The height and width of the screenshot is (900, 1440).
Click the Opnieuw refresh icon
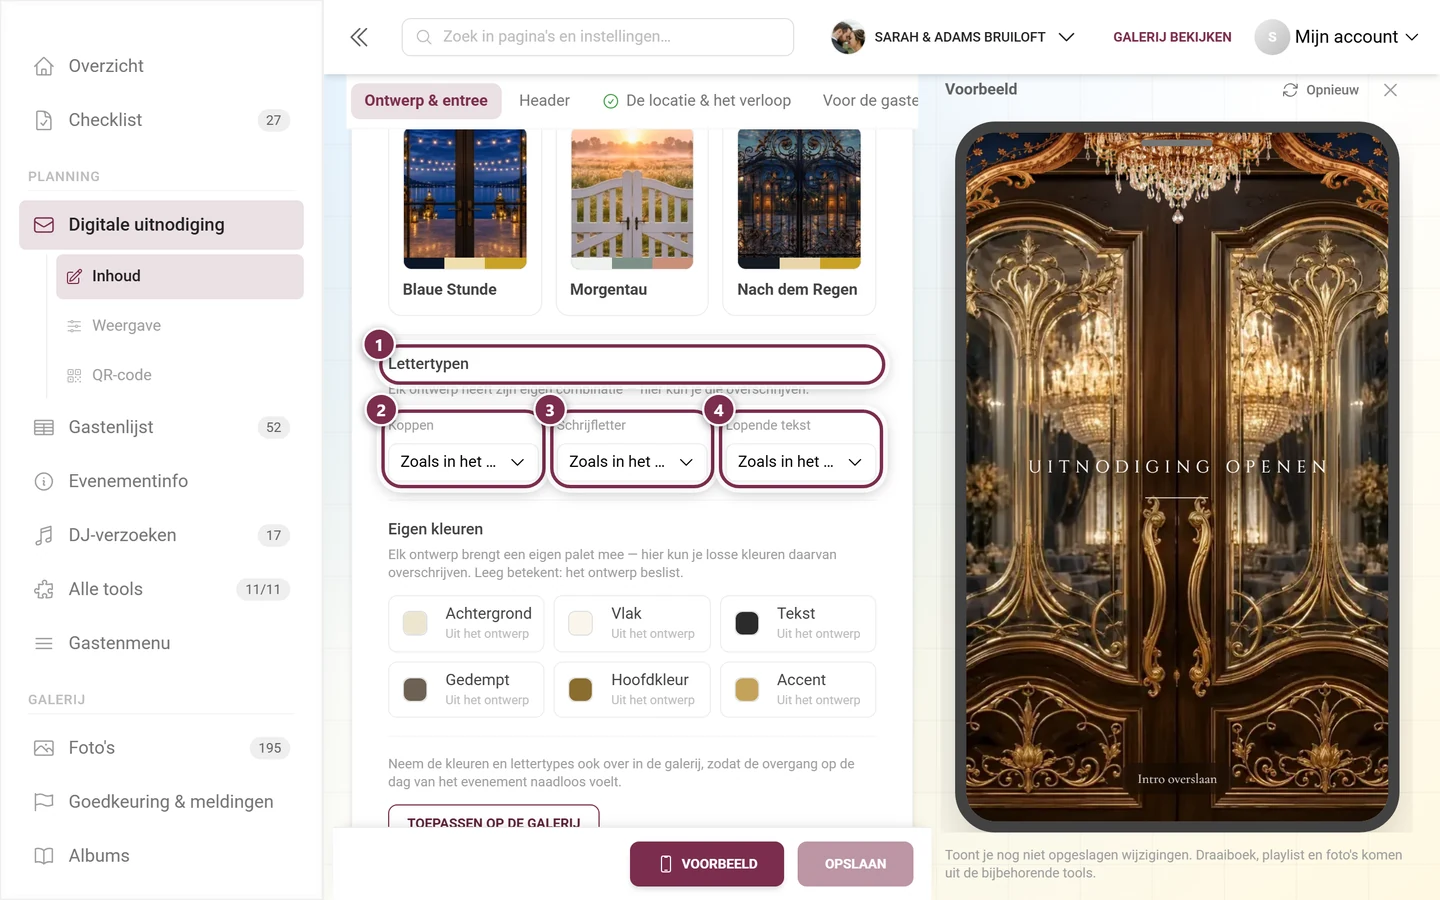[1290, 90]
